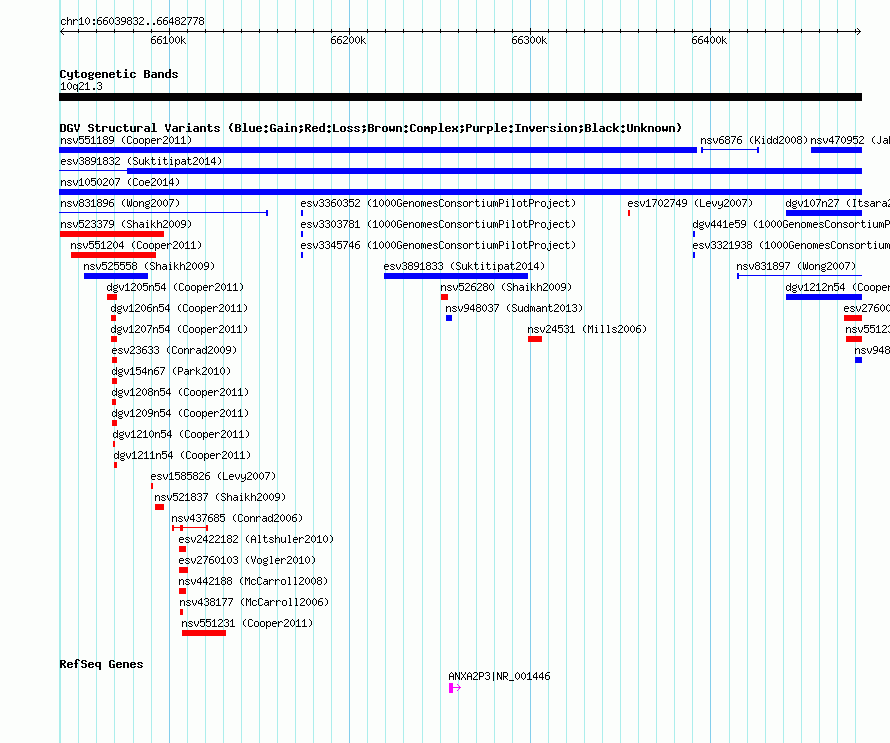Open nsv948037 (Sudmant2013) variant
The height and width of the screenshot is (743, 890).
tap(514, 308)
